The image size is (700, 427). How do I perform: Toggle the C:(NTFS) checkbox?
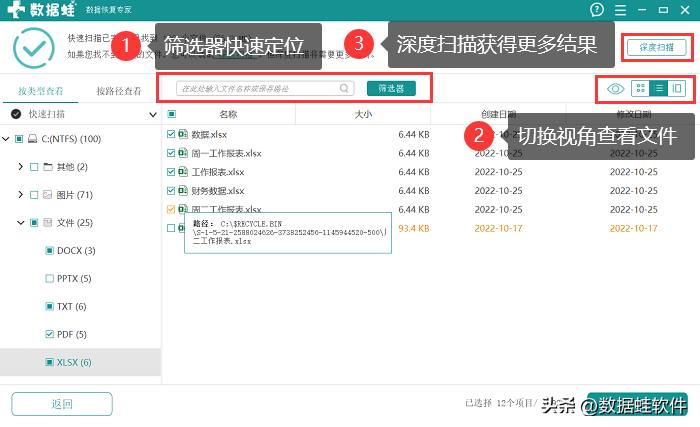point(19,139)
